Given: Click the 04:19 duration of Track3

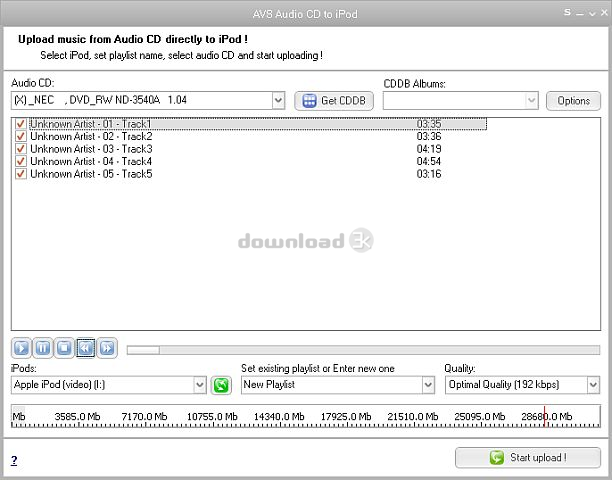Looking at the screenshot, I should [x=429, y=149].
